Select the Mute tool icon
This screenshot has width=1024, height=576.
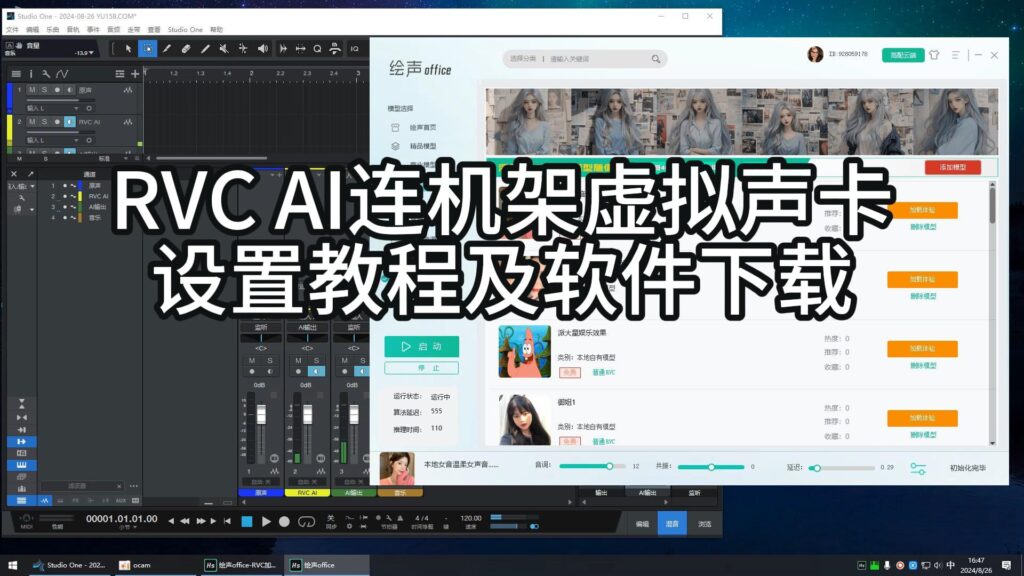[223, 49]
